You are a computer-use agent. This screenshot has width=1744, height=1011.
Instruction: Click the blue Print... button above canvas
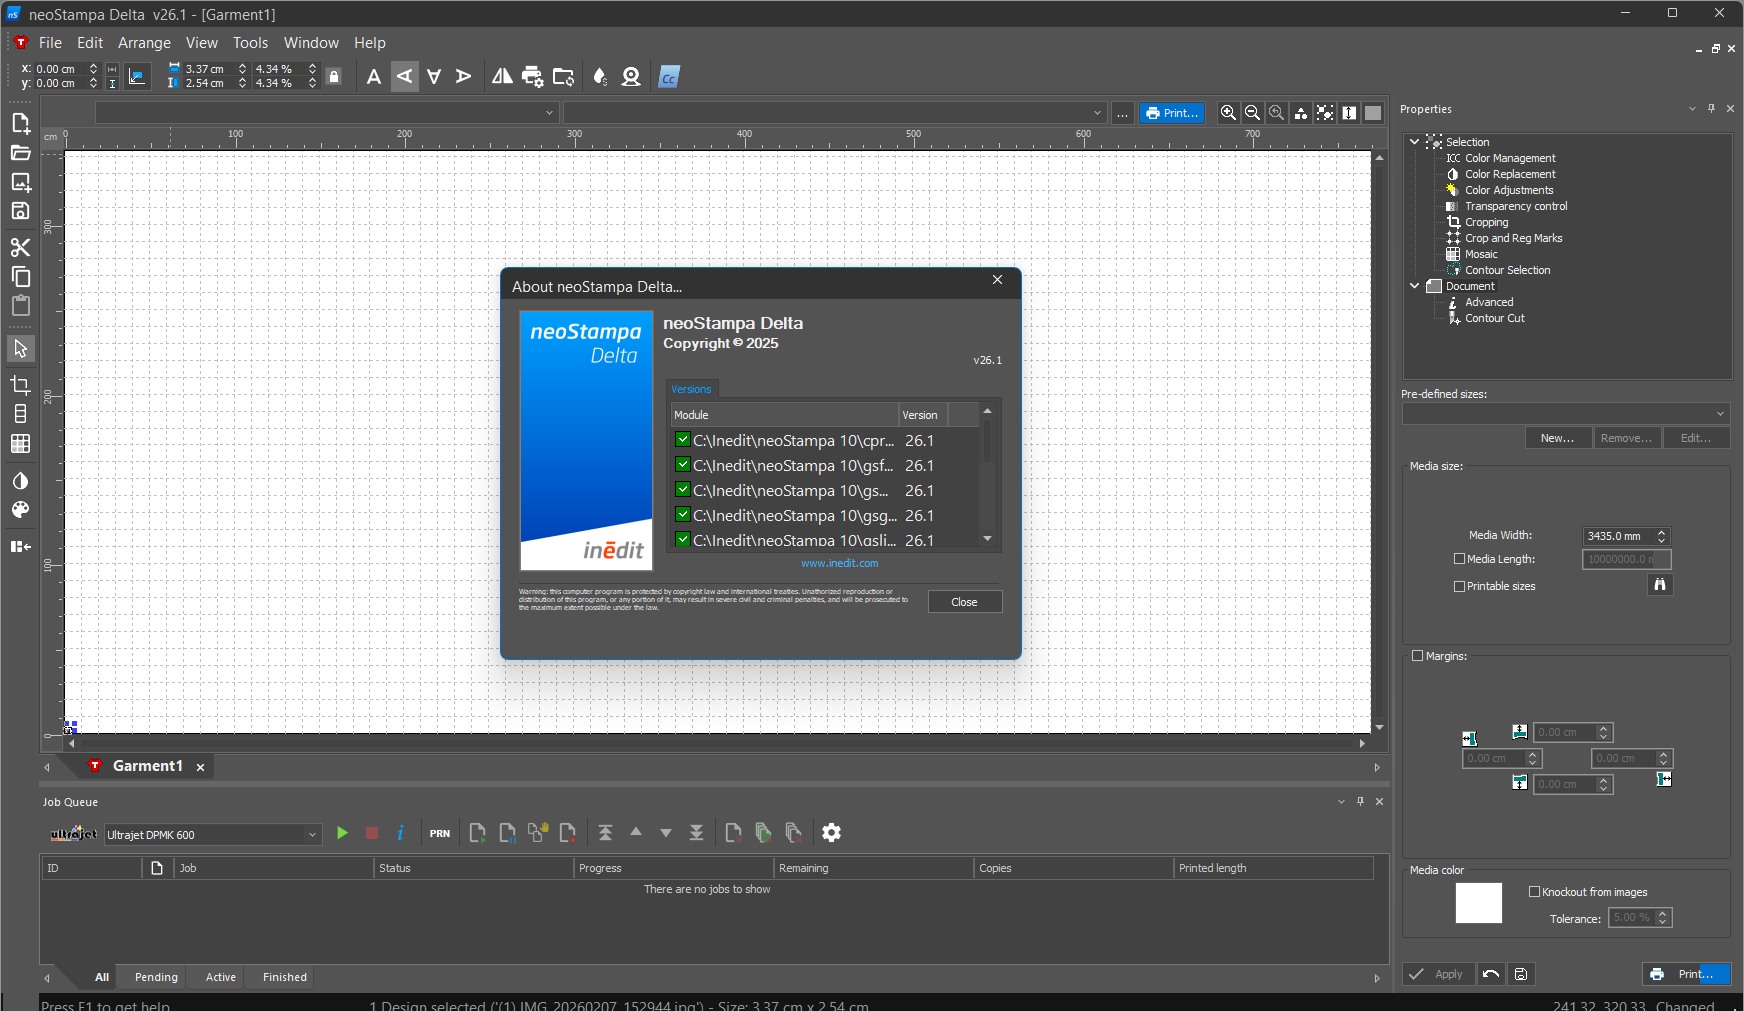(x=1172, y=113)
